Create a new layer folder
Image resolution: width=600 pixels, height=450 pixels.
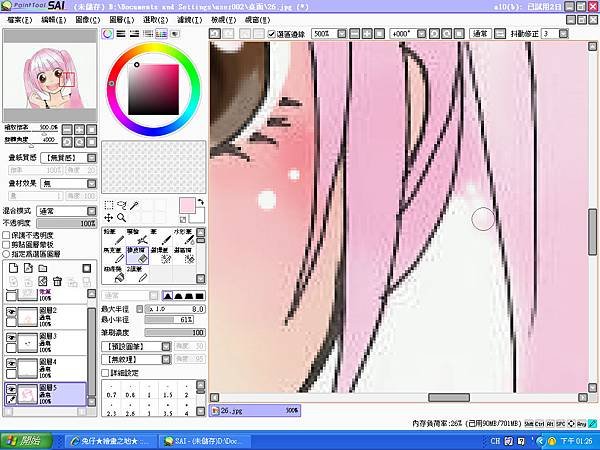coord(42,268)
